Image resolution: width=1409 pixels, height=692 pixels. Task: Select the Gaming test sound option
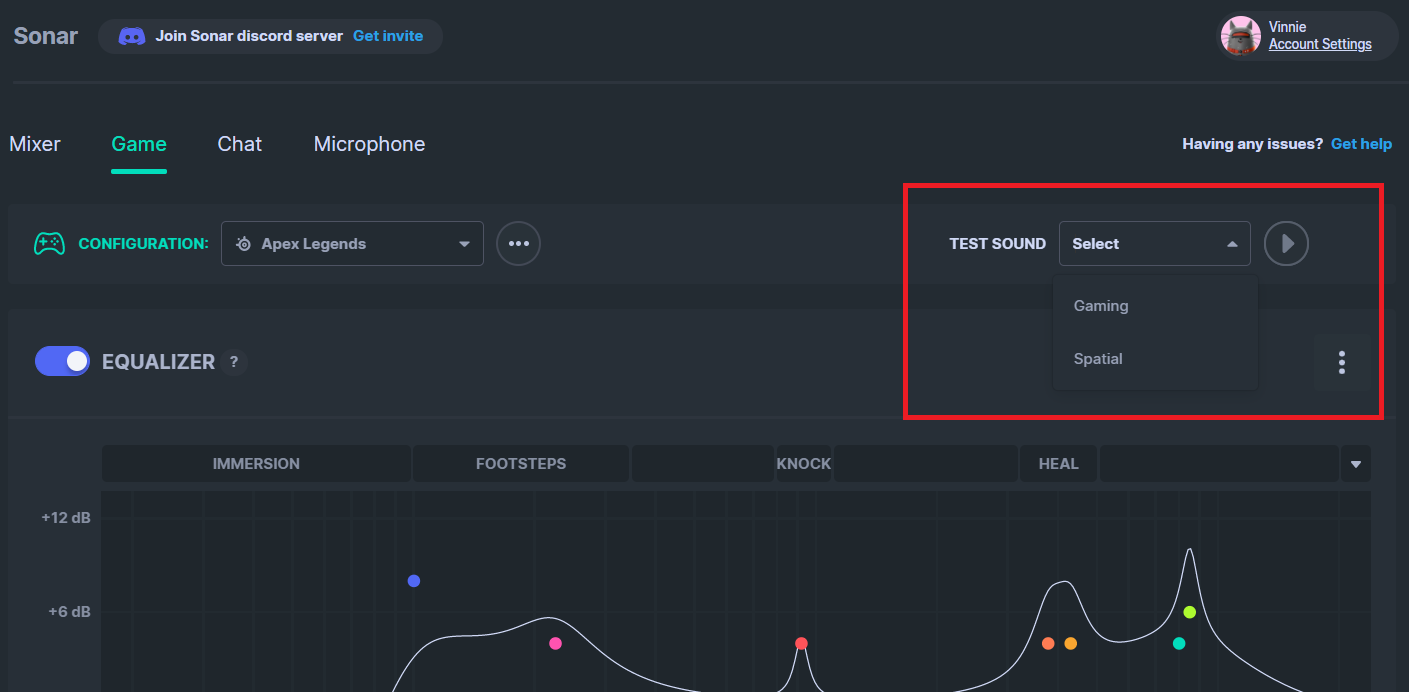1100,305
